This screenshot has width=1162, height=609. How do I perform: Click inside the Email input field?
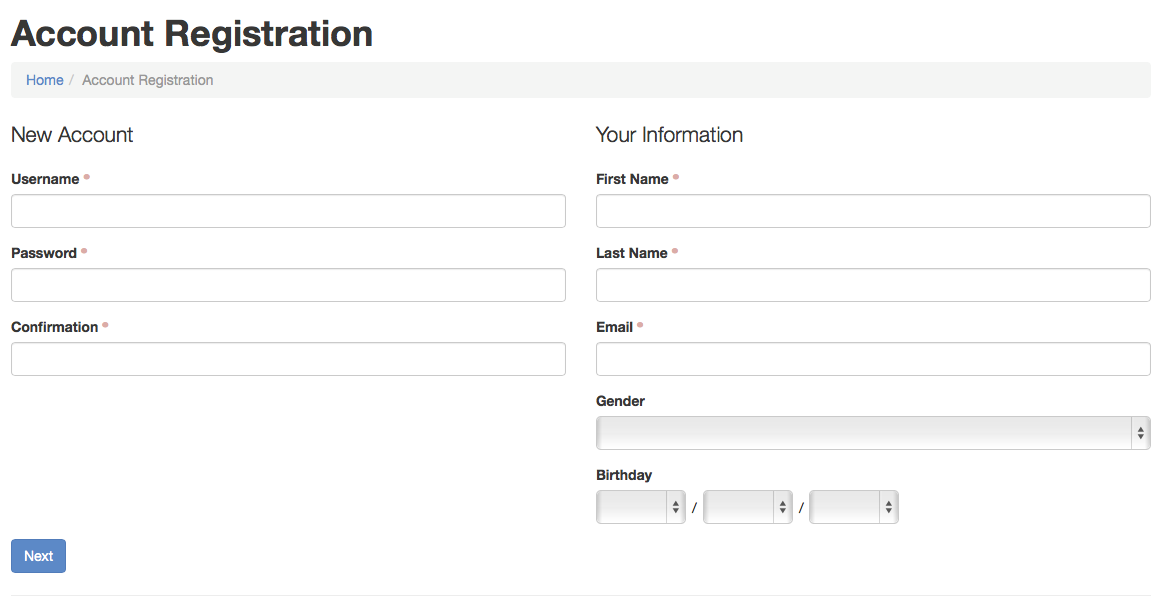[873, 359]
